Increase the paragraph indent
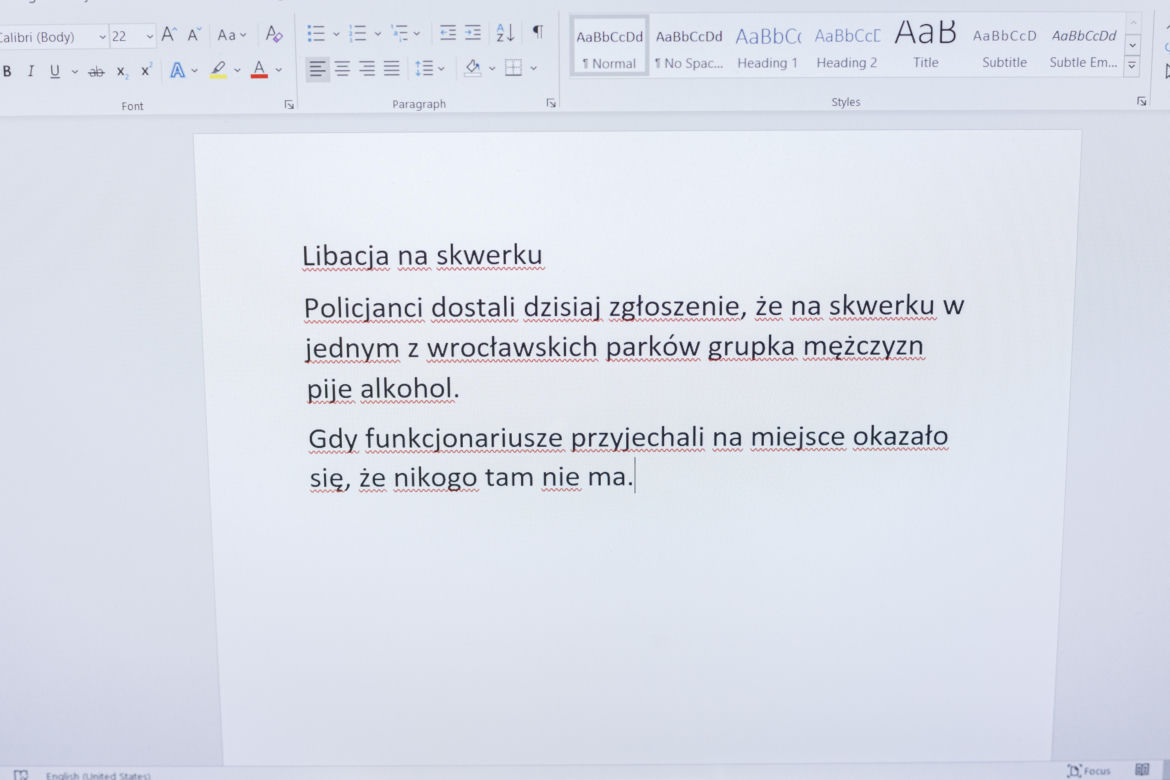 473,32
